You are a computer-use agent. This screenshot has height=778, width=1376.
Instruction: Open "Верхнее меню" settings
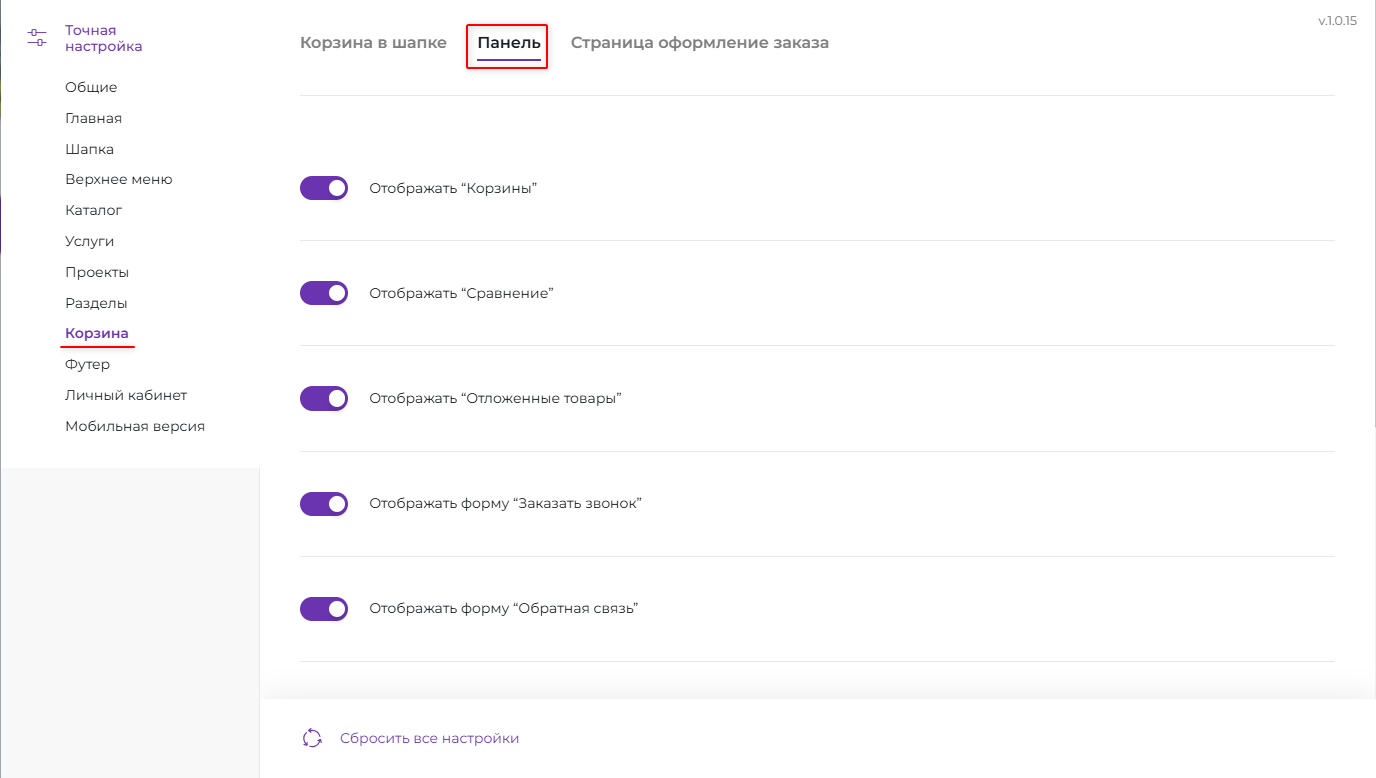click(119, 179)
